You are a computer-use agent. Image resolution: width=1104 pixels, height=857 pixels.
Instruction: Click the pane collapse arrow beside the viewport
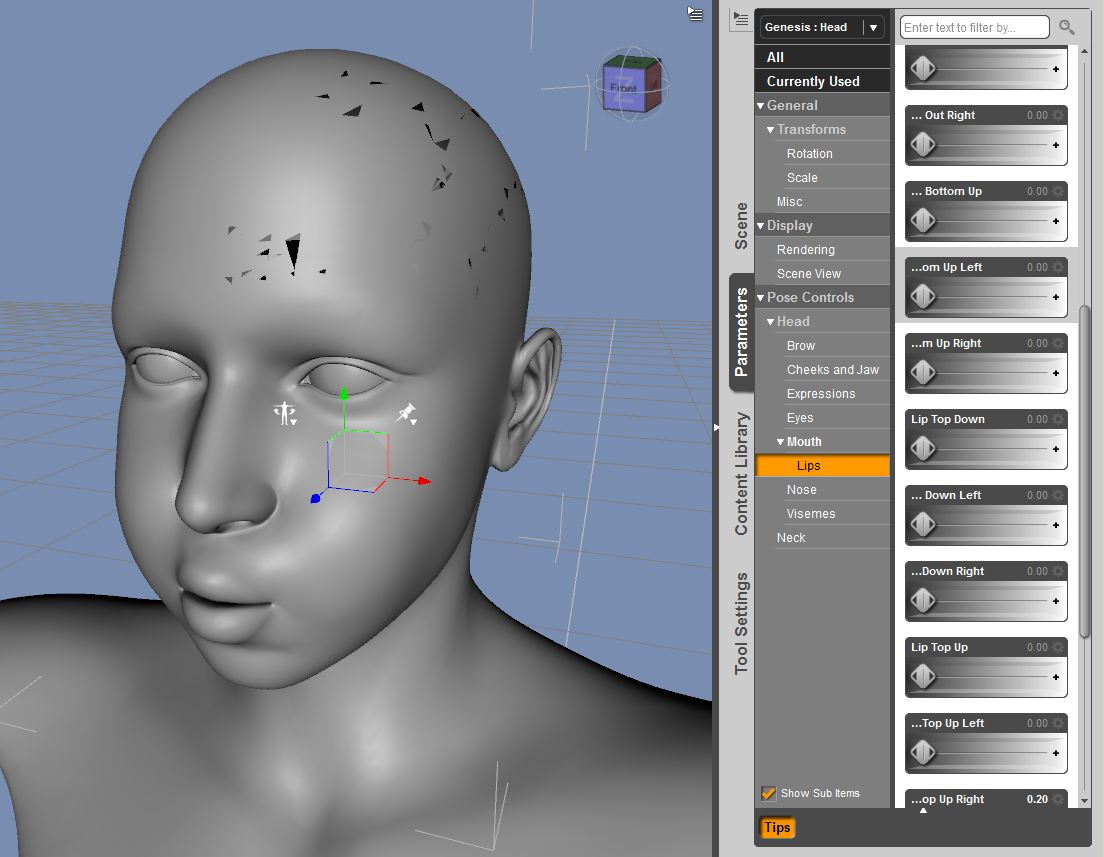[x=716, y=427]
